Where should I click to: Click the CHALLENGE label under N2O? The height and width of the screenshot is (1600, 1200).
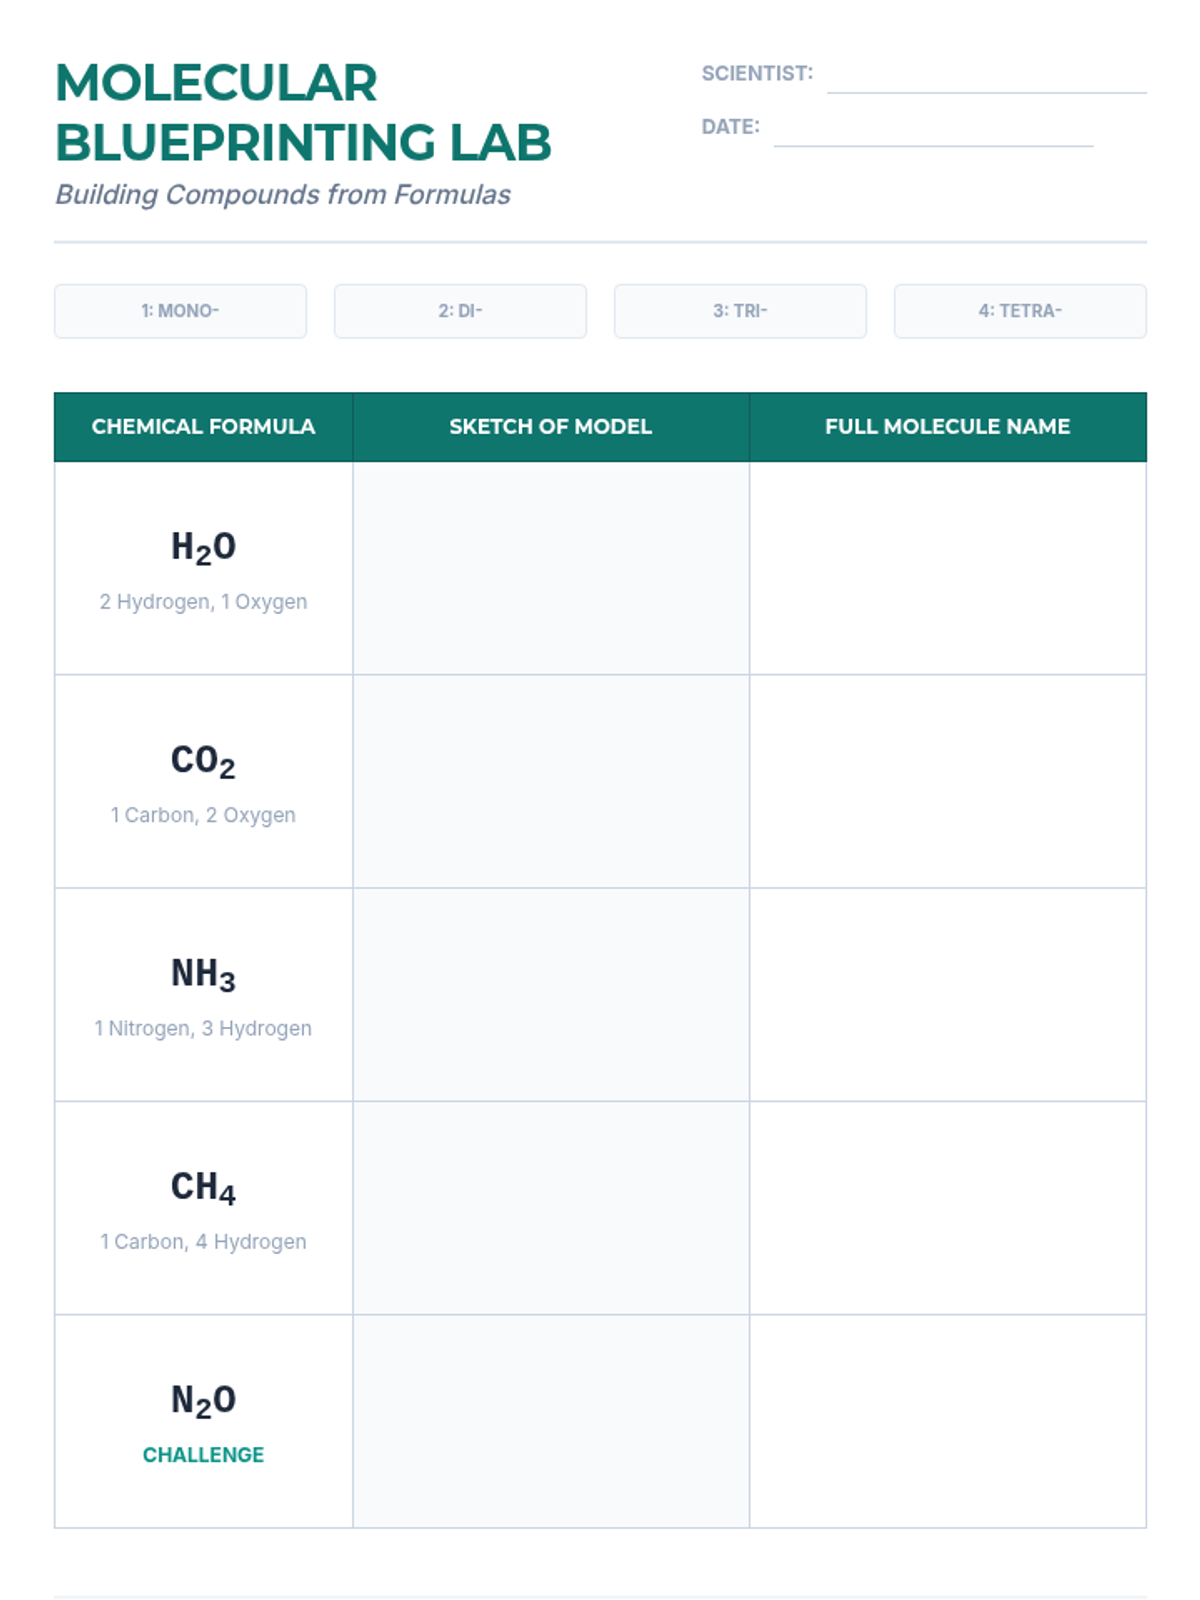click(203, 1455)
